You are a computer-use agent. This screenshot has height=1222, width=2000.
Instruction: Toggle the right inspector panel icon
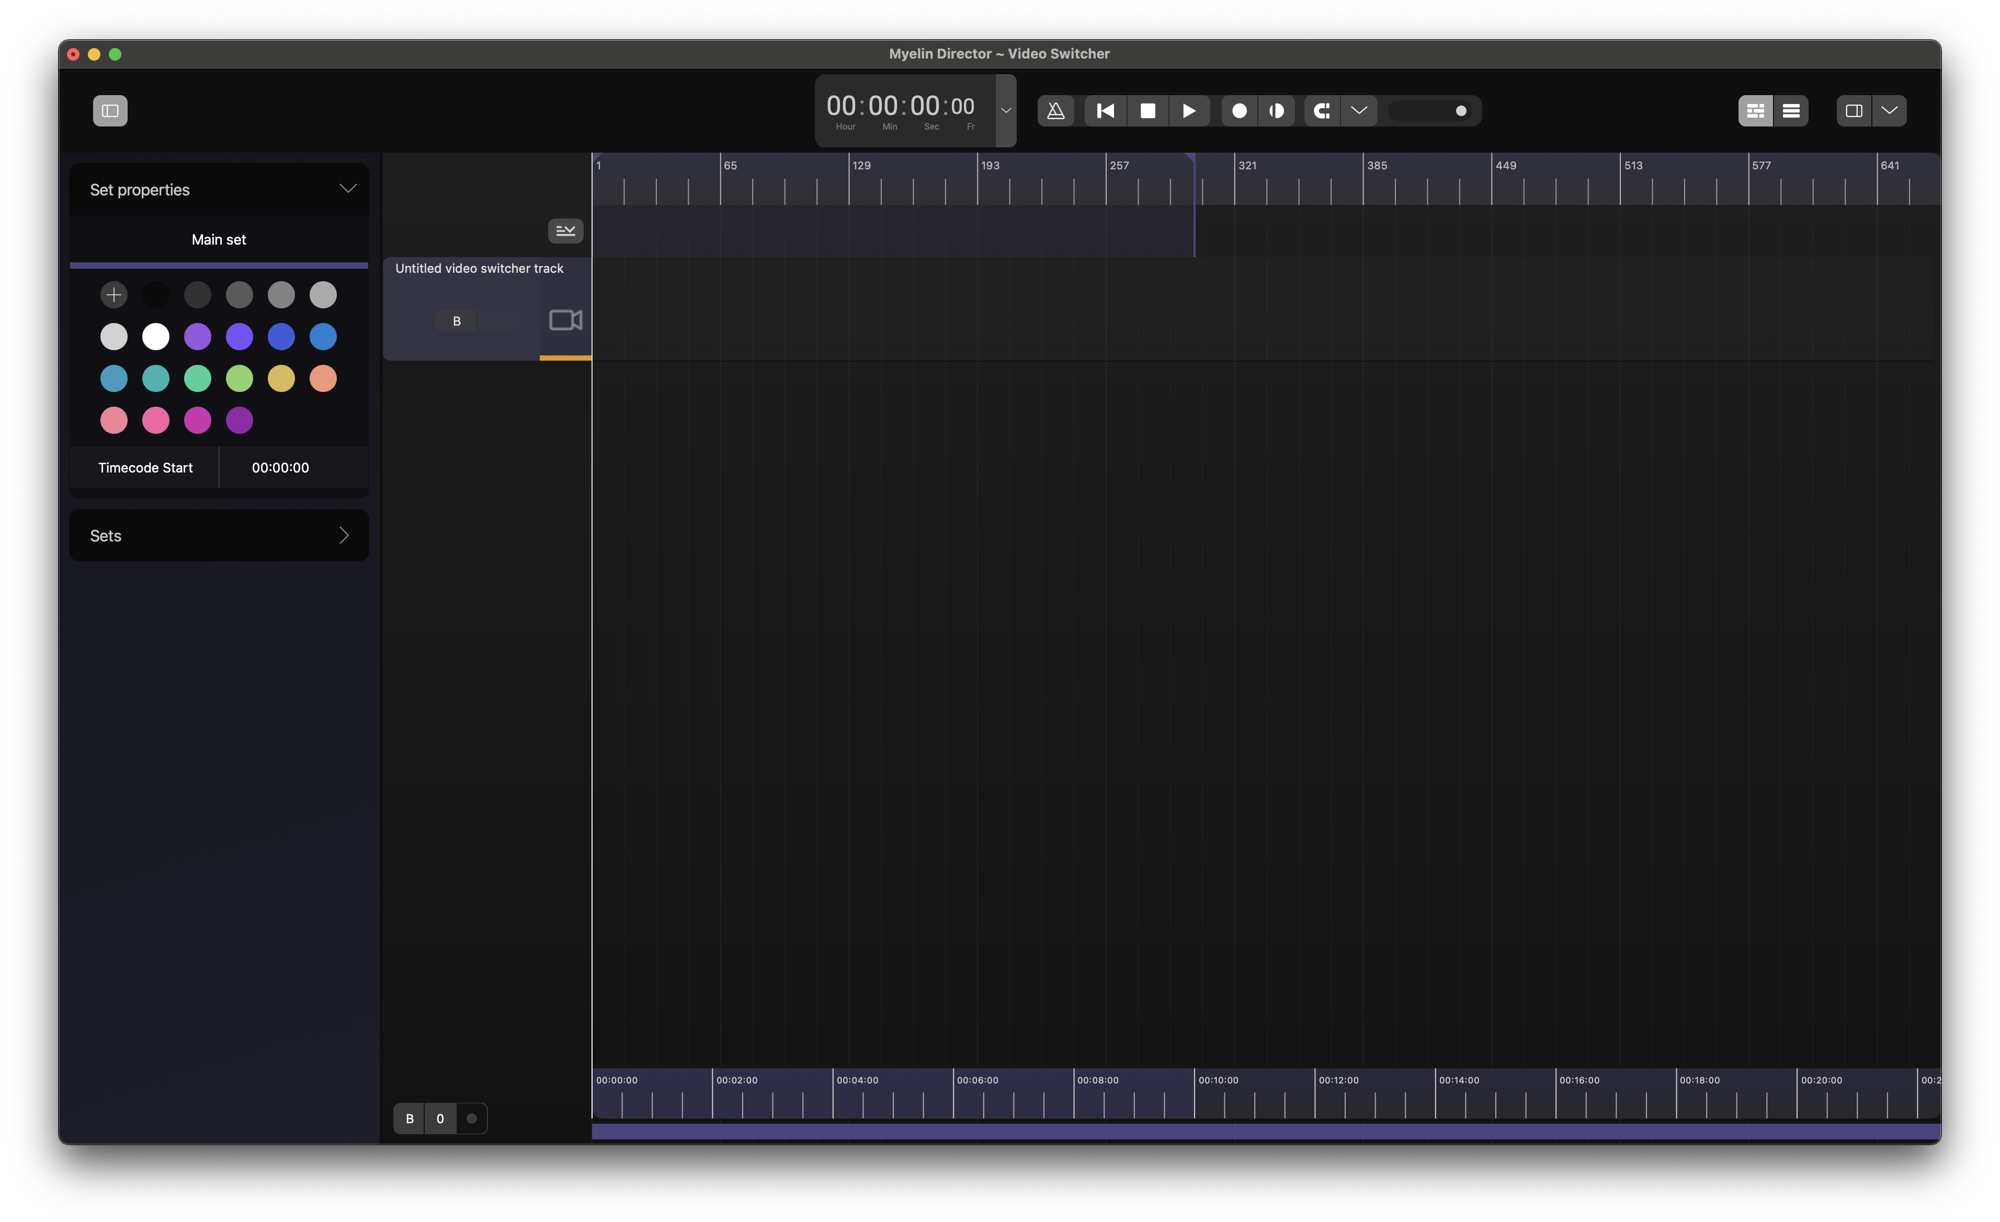click(x=1853, y=111)
